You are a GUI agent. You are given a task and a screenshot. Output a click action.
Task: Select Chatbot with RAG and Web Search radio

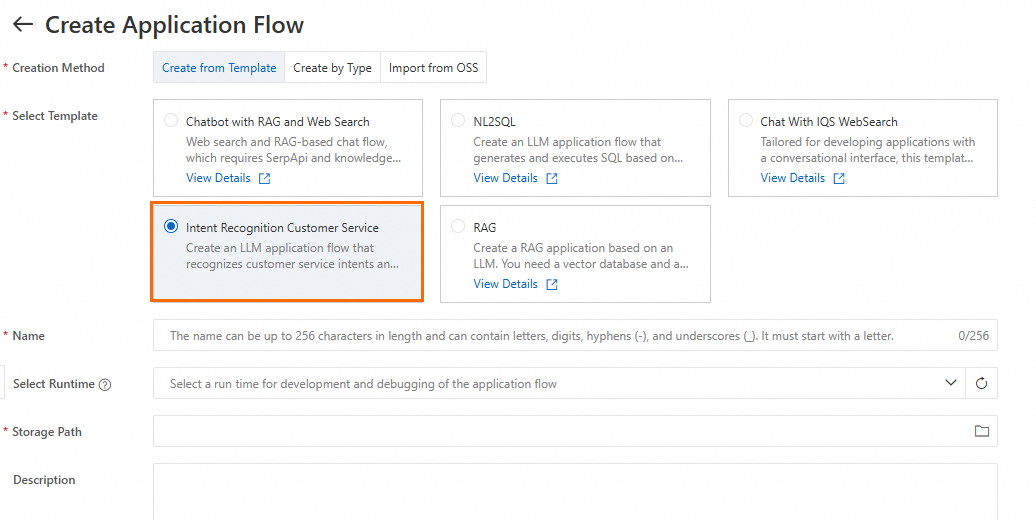[171, 121]
